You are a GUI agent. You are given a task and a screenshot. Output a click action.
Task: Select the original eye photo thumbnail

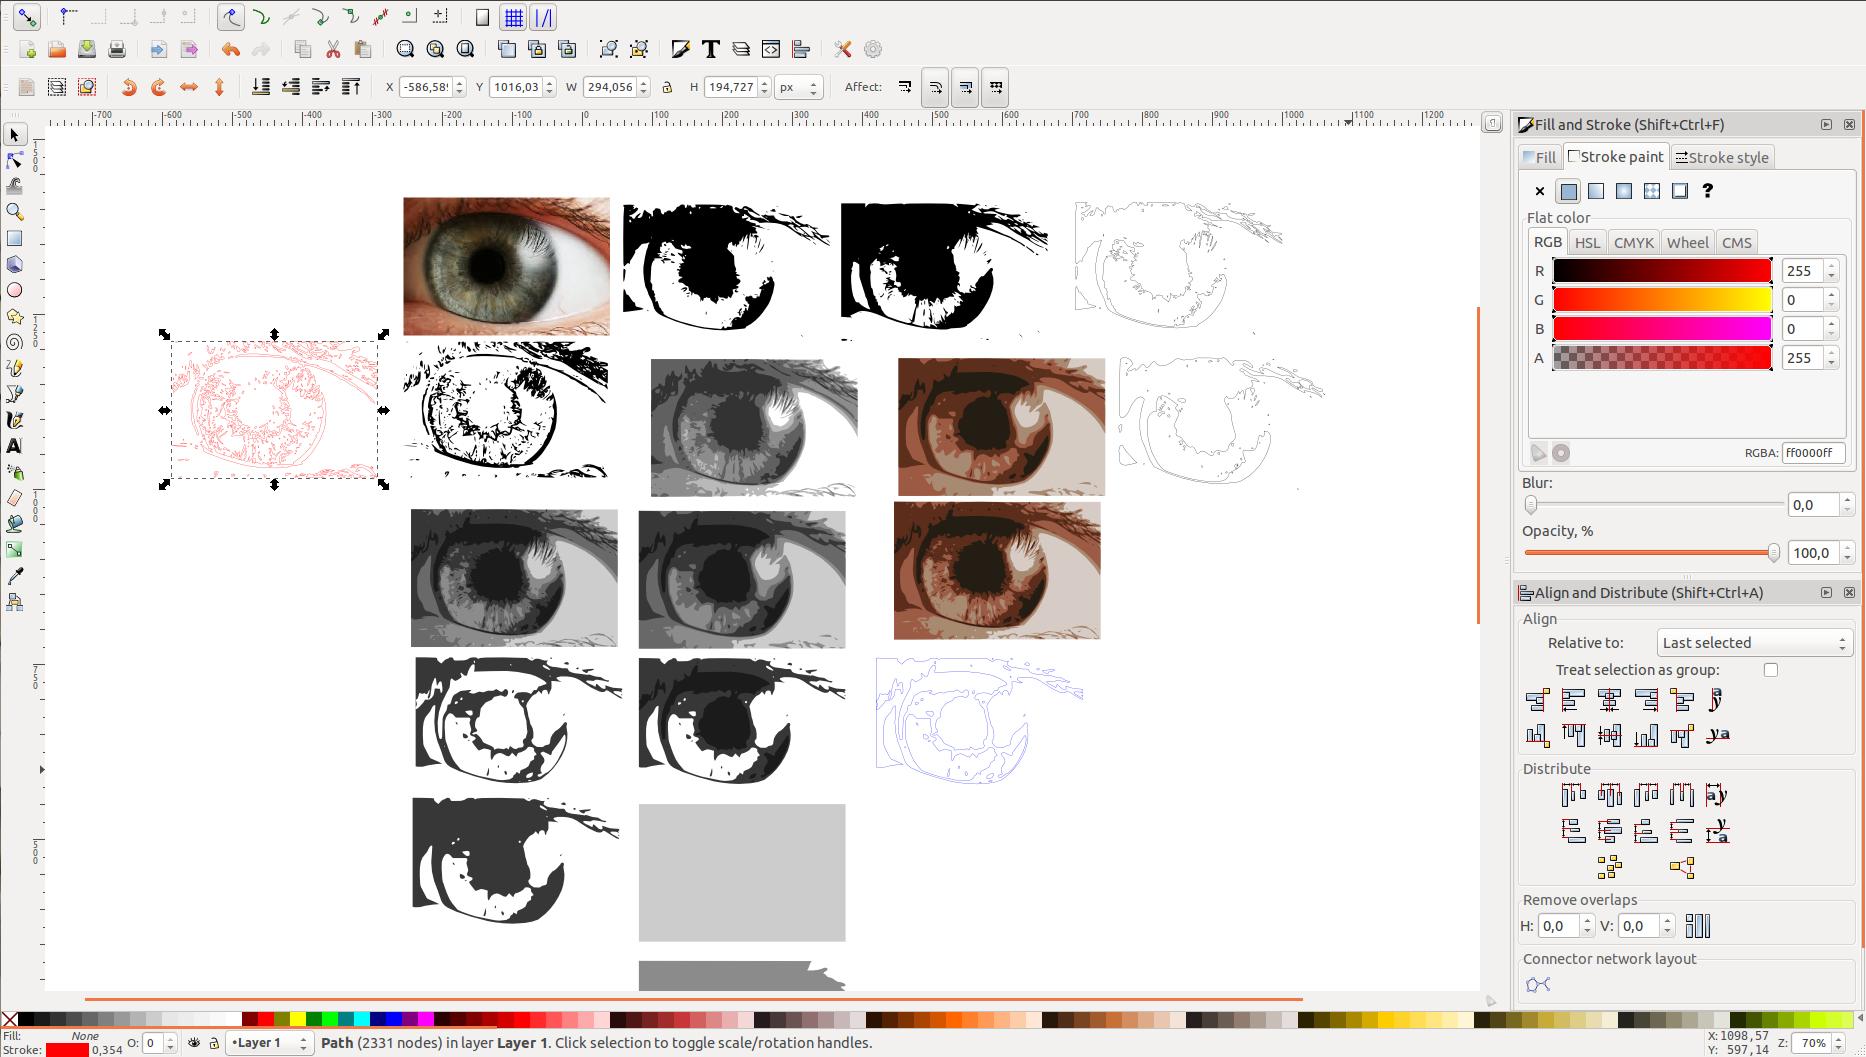[506, 266]
